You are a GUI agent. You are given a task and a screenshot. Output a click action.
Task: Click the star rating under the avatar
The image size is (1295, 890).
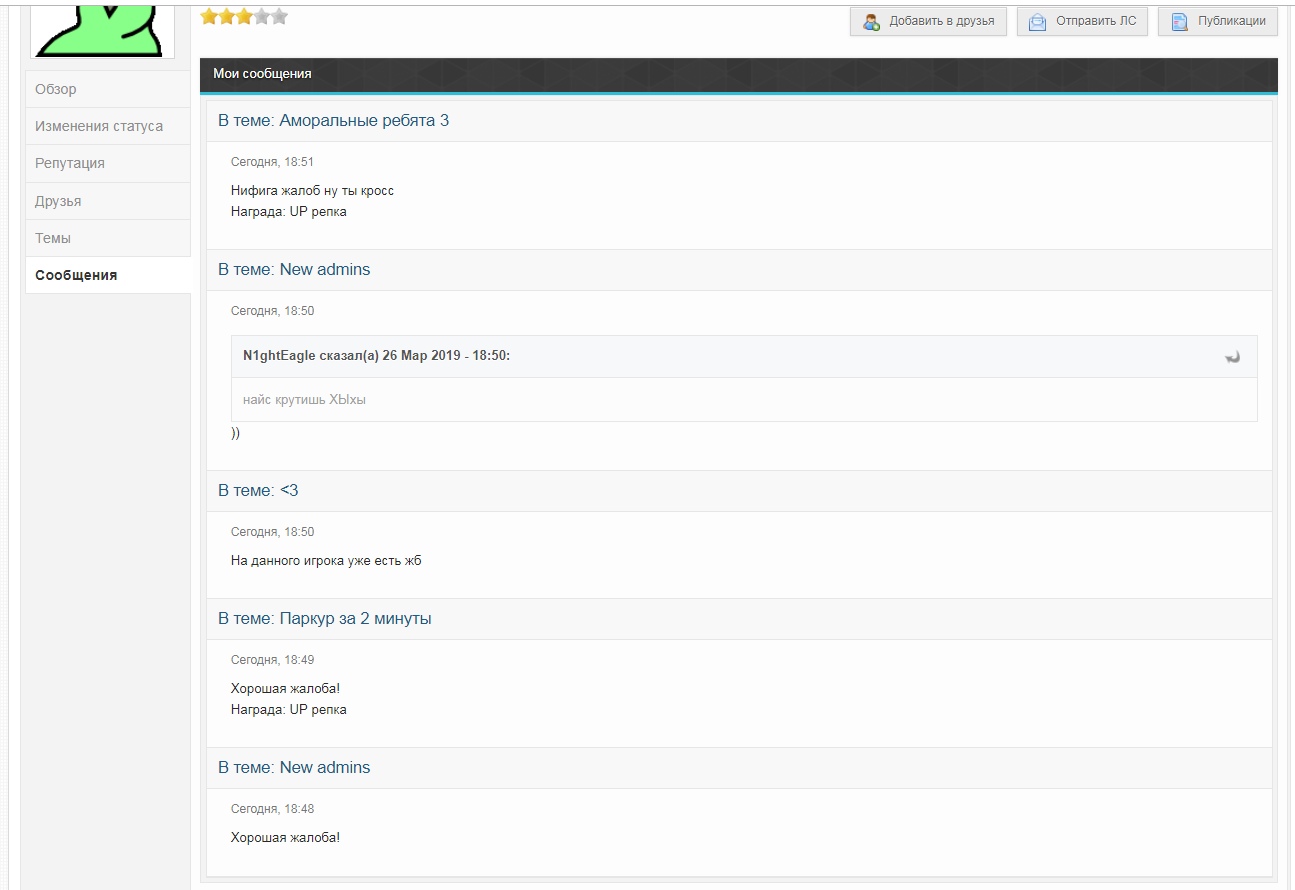point(244,16)
